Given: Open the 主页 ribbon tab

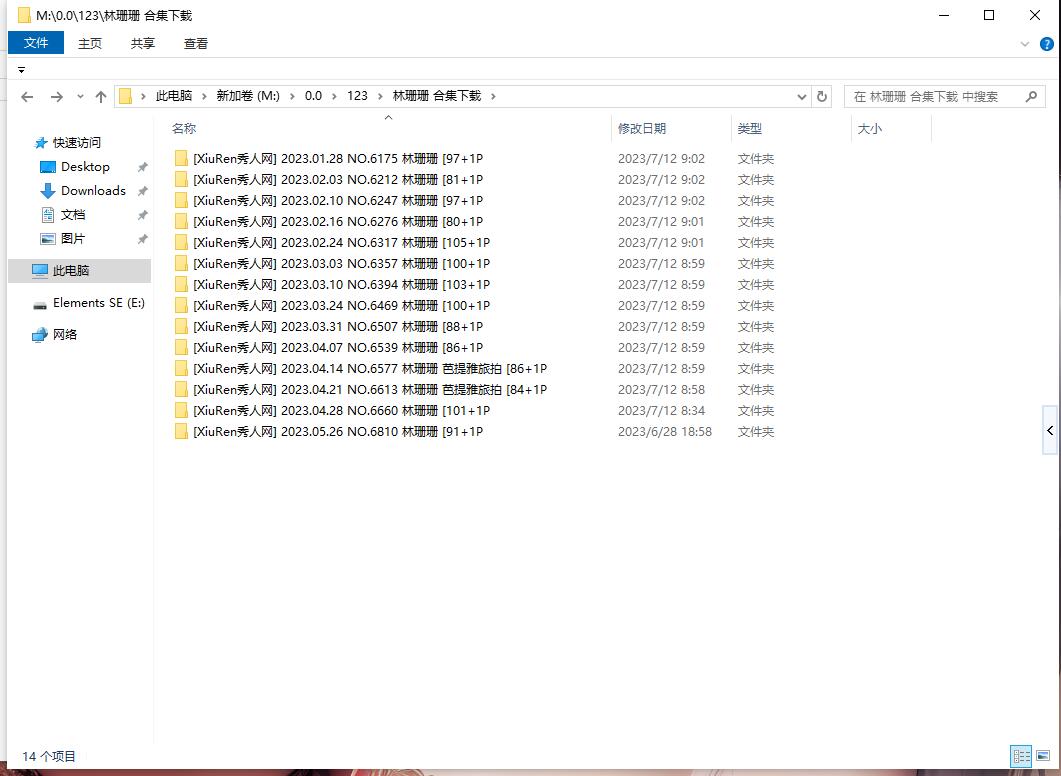Looking at the screenshot, I should [89, 43].
